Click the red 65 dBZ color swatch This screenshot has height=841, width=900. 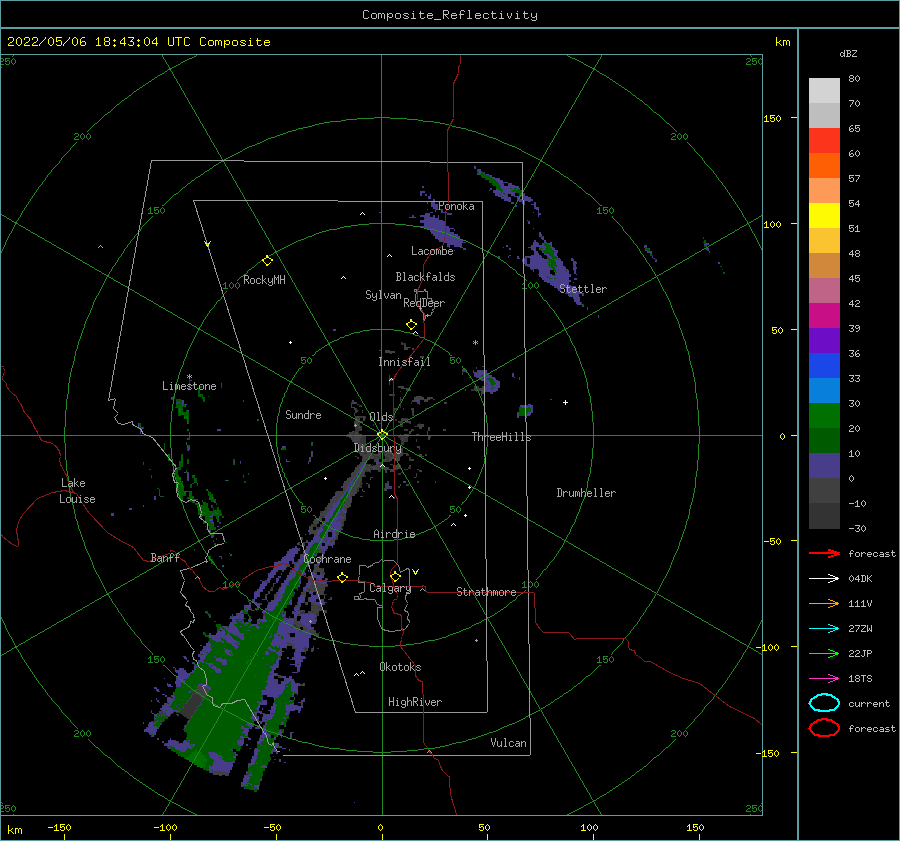(x=824, y=140)
